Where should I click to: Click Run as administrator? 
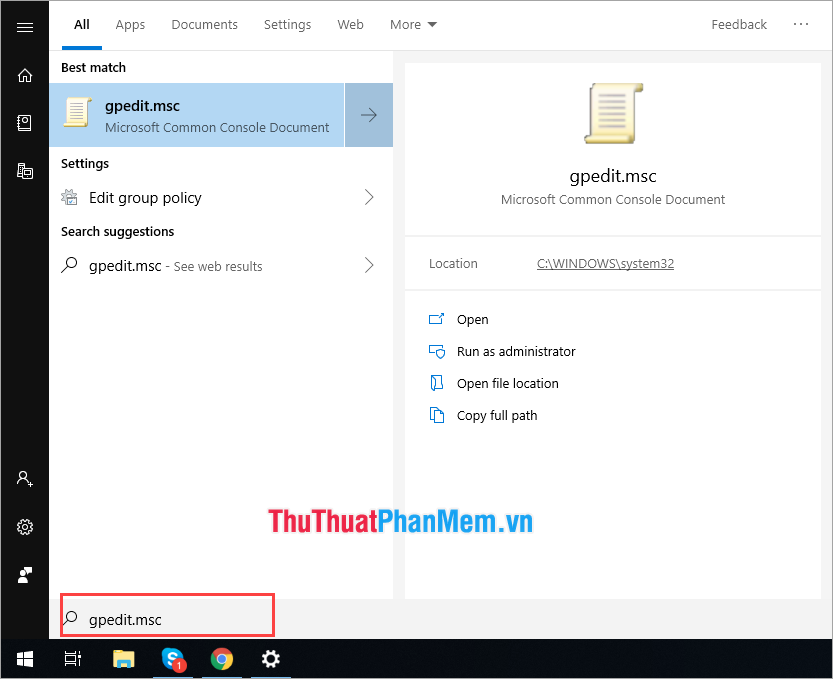pyautogui.click(x=516, y=351)
